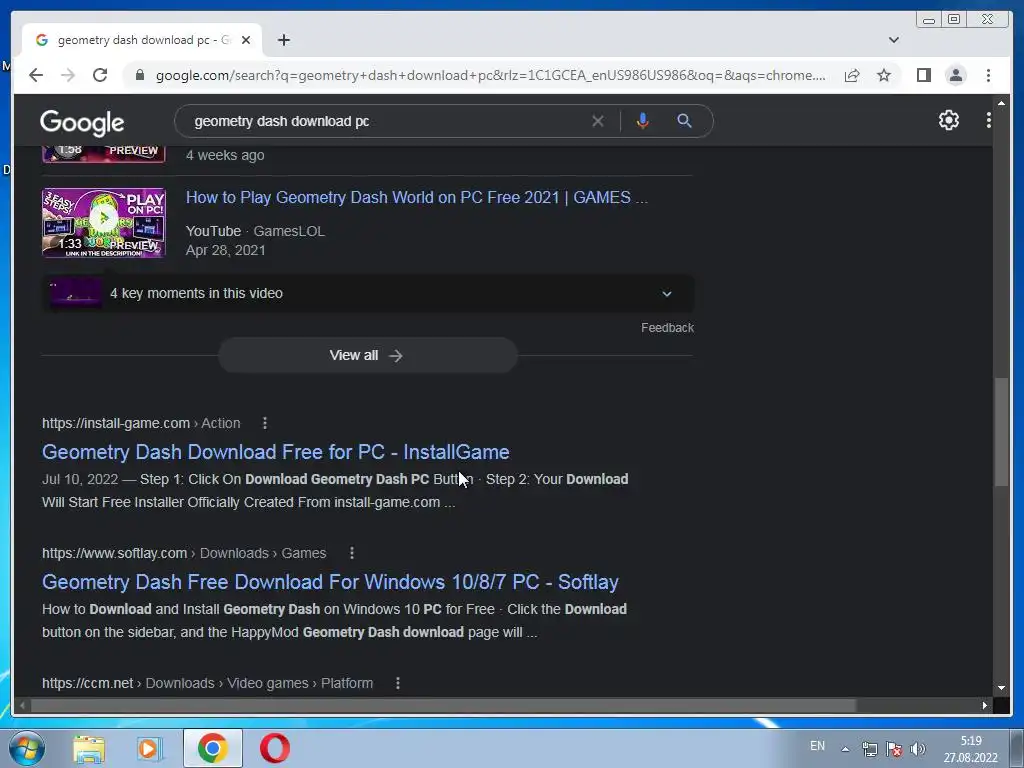Open options for softlay.com result
The image size is (1024, 768).
(x=351, y=553)
